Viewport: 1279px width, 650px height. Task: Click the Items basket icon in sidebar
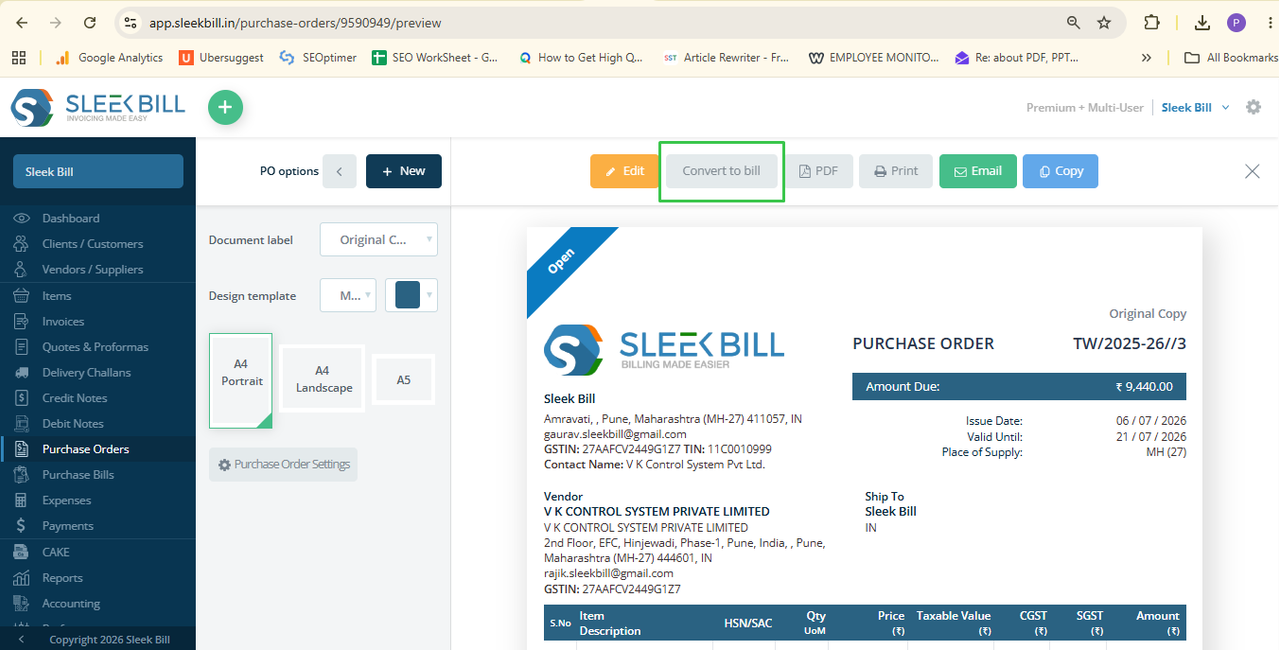[21, 296]
